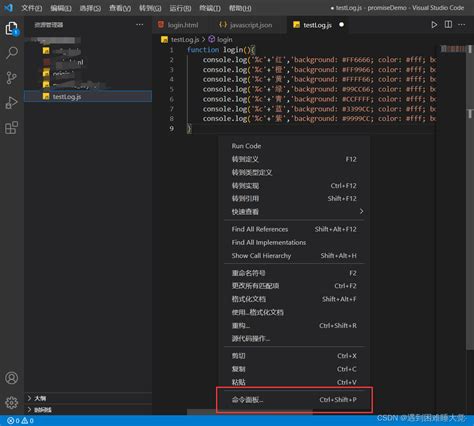Screen dimensions: 474x426
Task: Open the Accounts icon in activity bar
Action: (12, 378)
